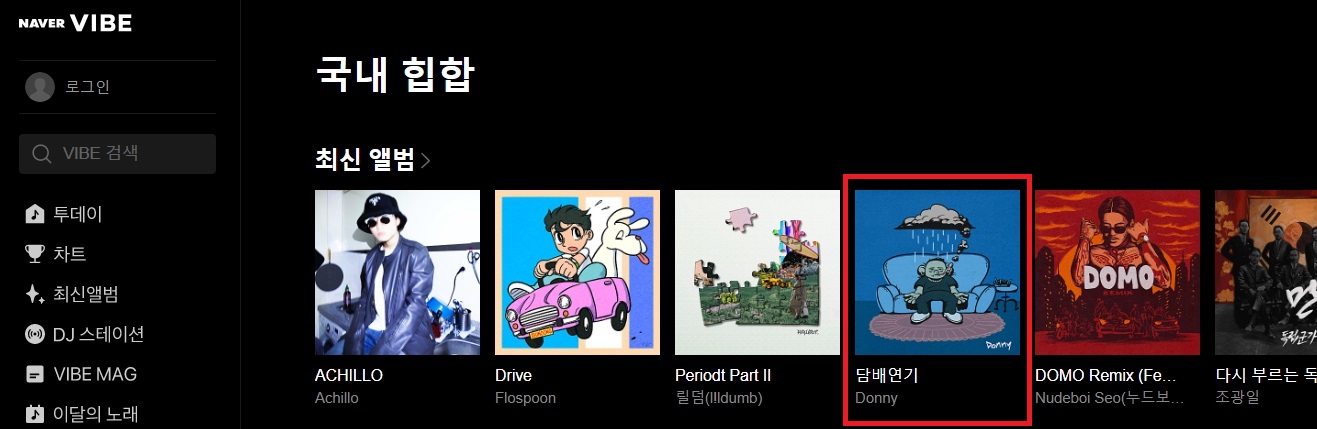Expand 최신 앨범 section via chevron arrow
The height and width of the screenshot is (429, 1317).
[x=426, y=160]
